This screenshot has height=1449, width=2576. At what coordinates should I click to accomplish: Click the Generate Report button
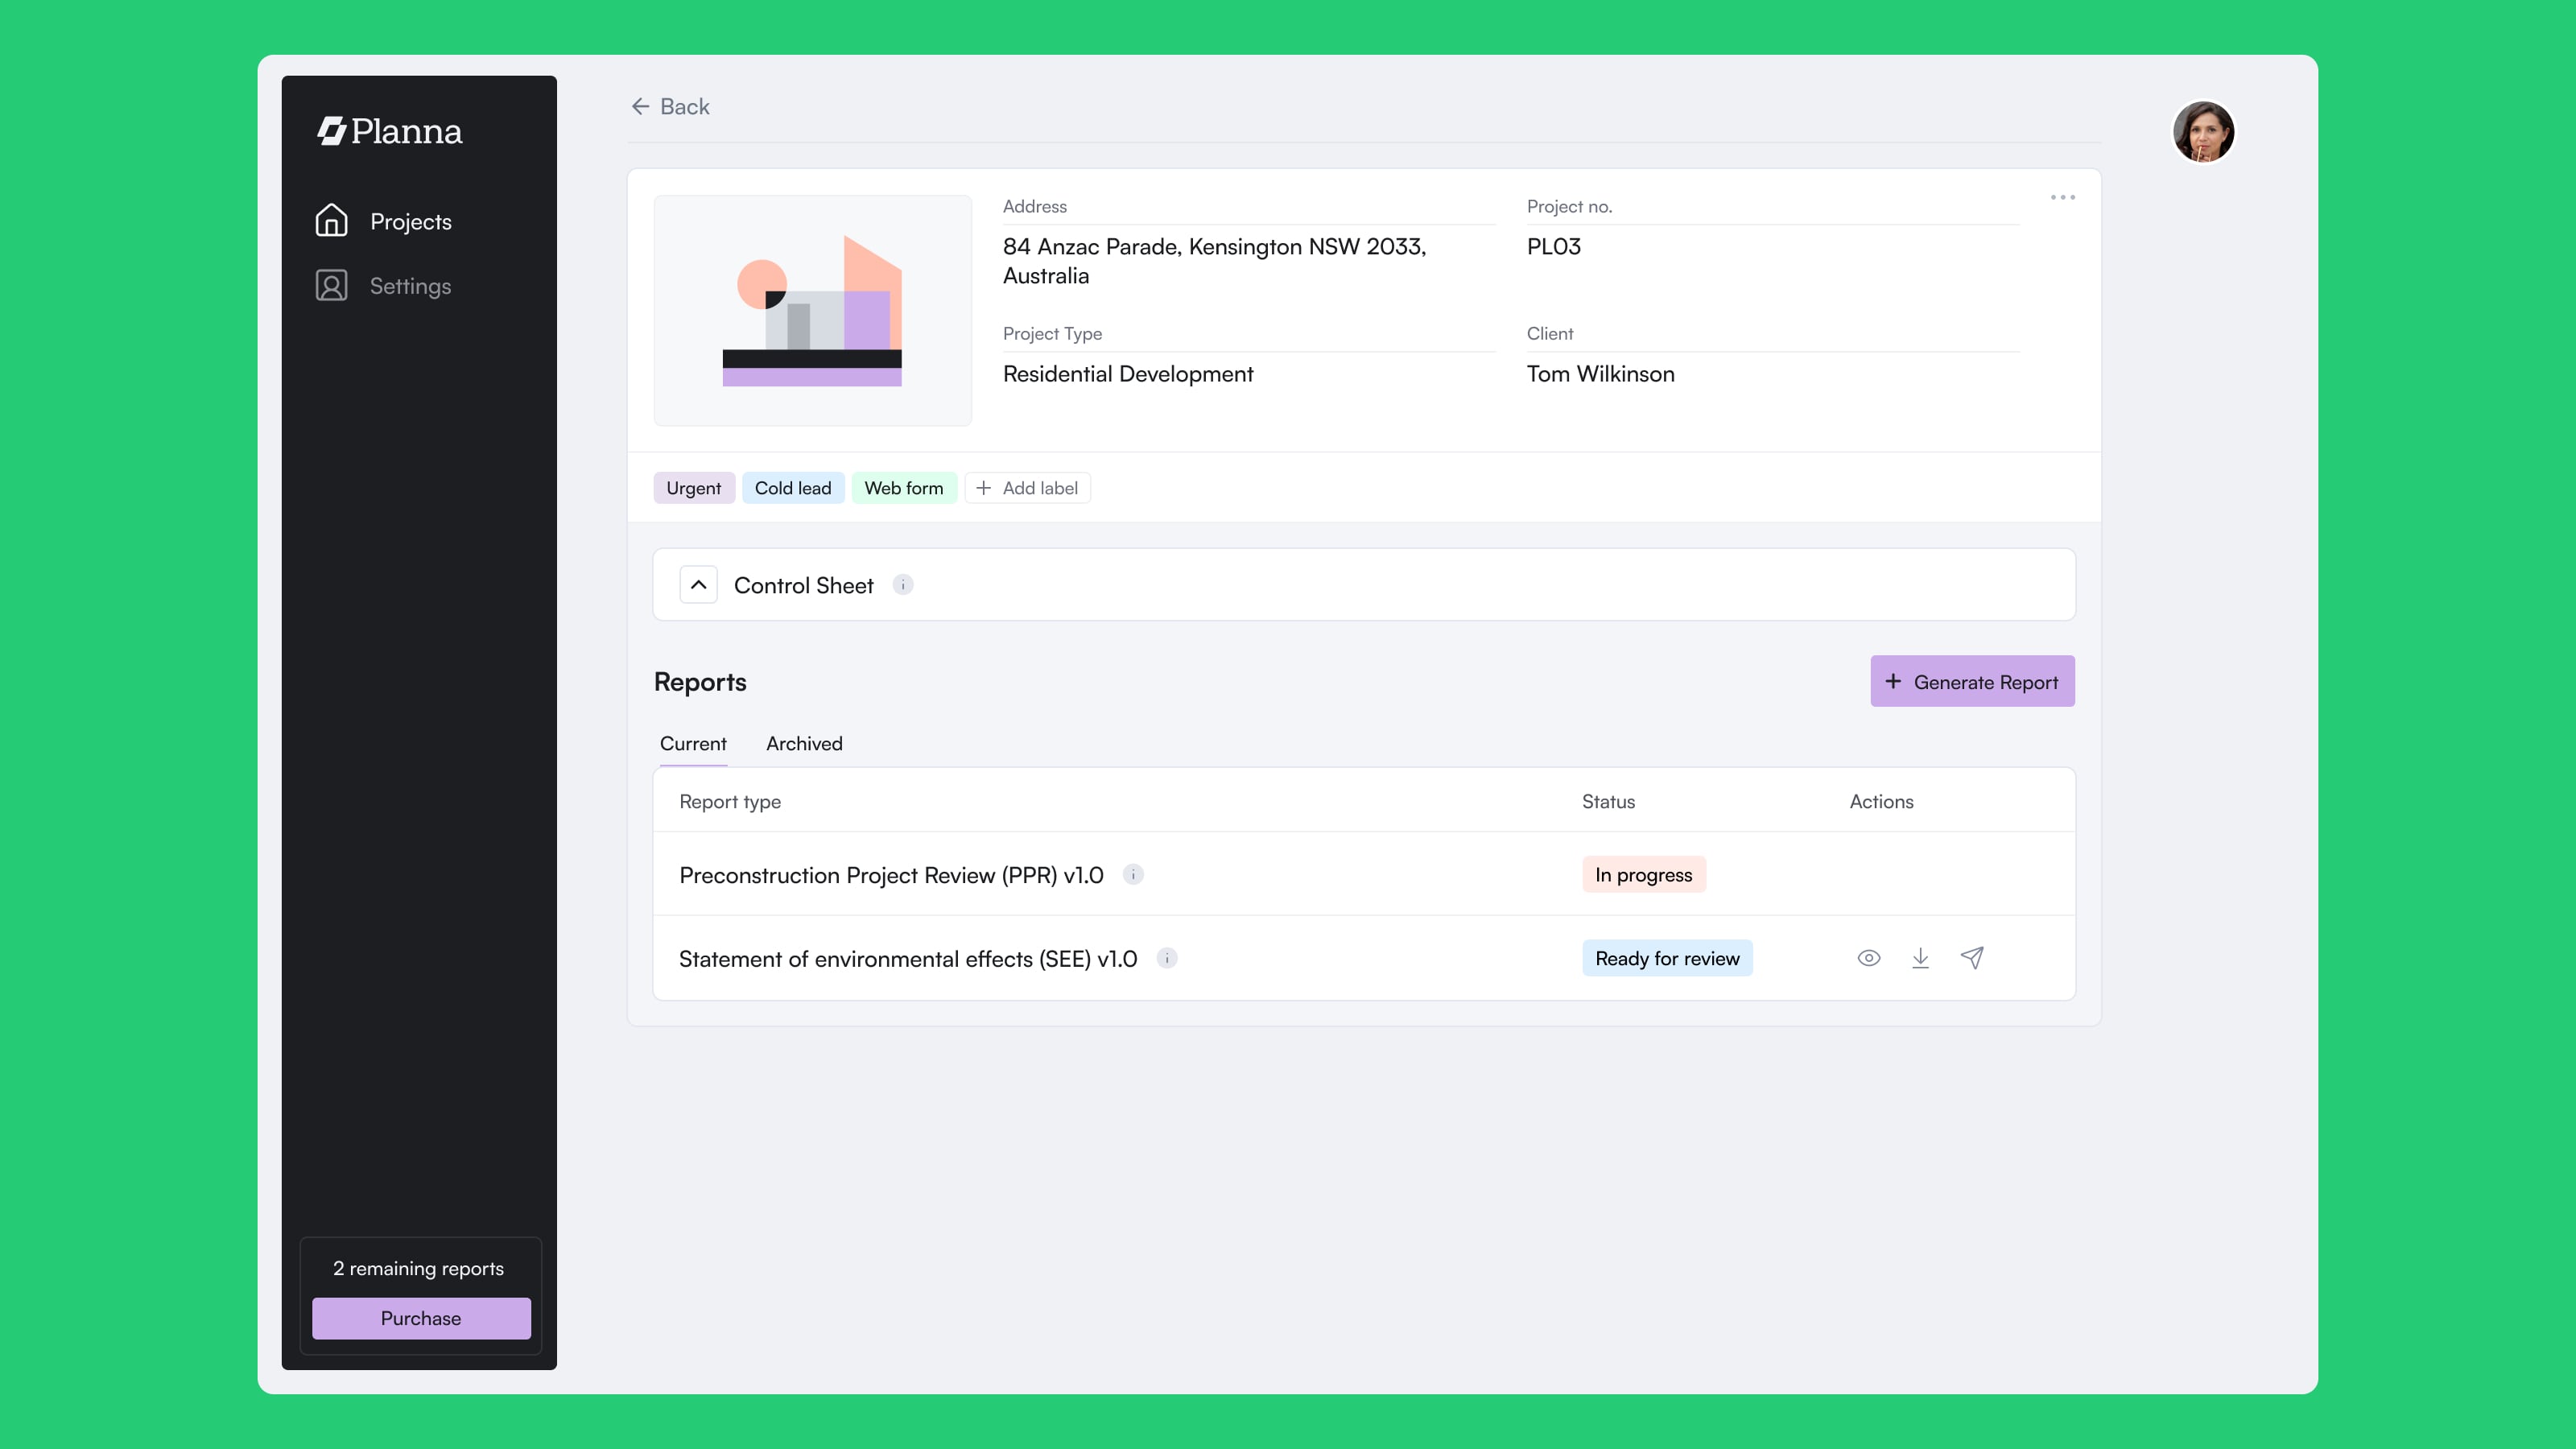(x=1971, y=681)
